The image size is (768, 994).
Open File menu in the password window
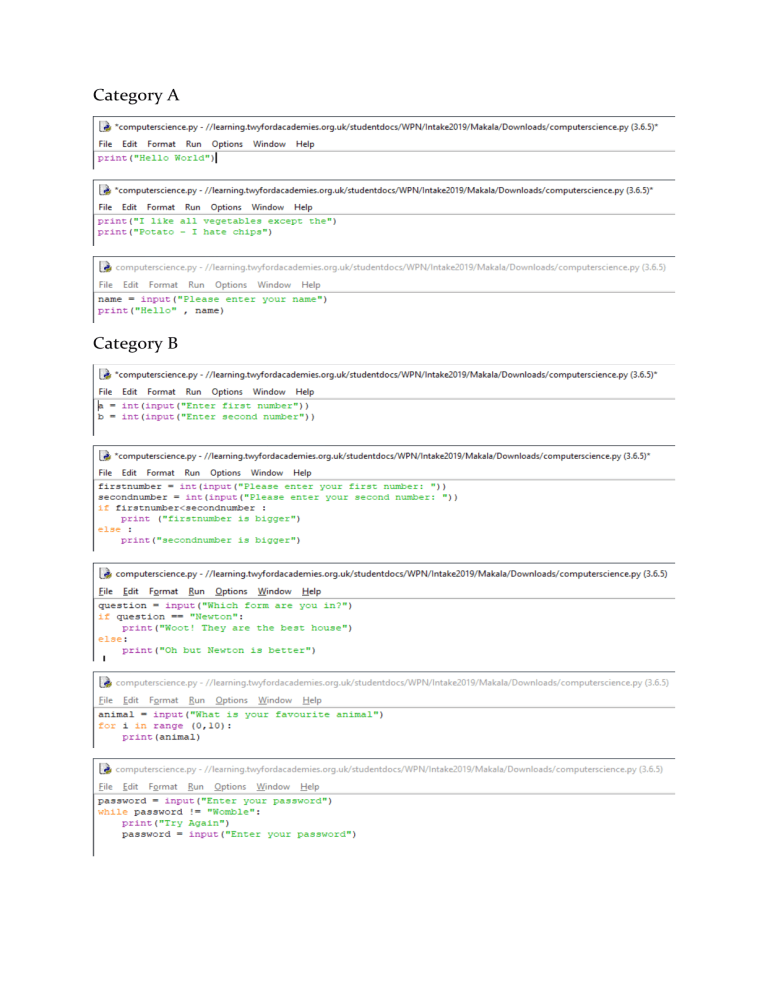[106, 787]
